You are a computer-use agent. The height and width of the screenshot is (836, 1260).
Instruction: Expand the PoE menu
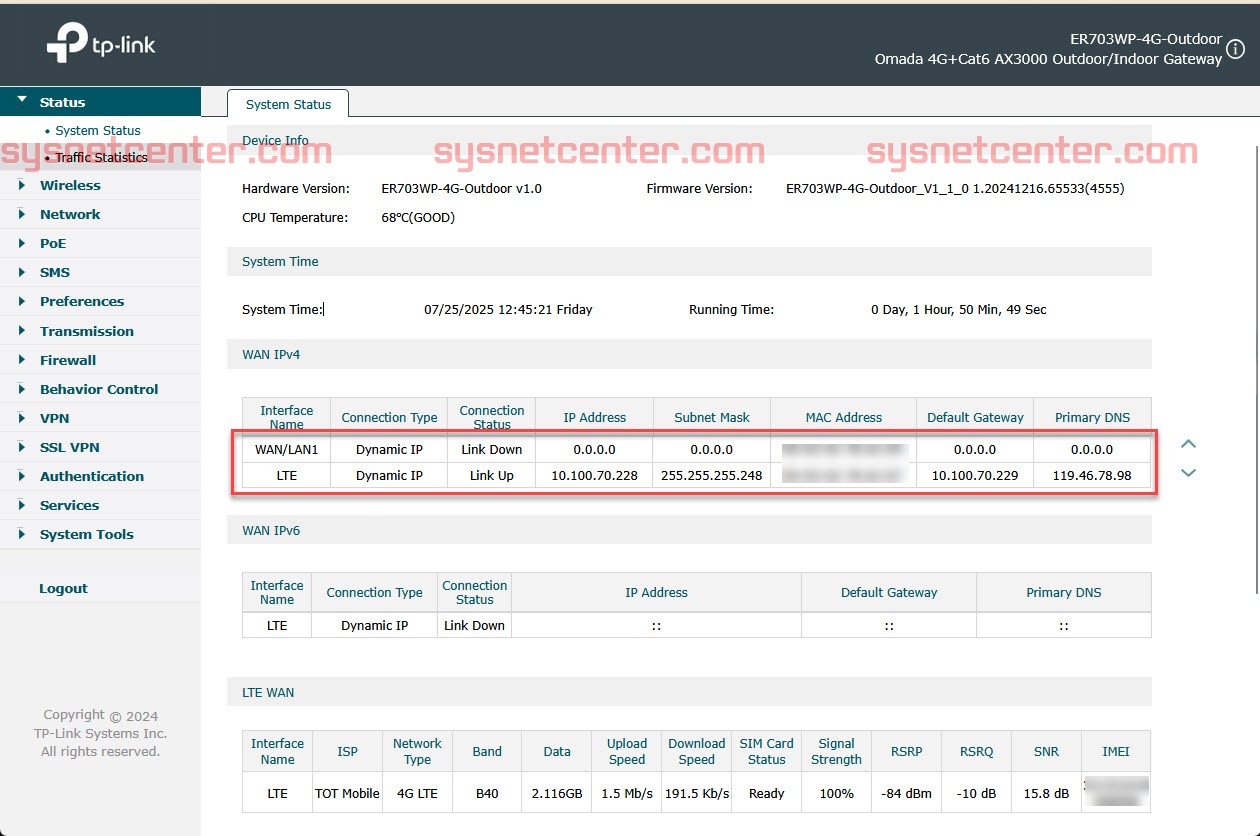[x=100, y=243]
